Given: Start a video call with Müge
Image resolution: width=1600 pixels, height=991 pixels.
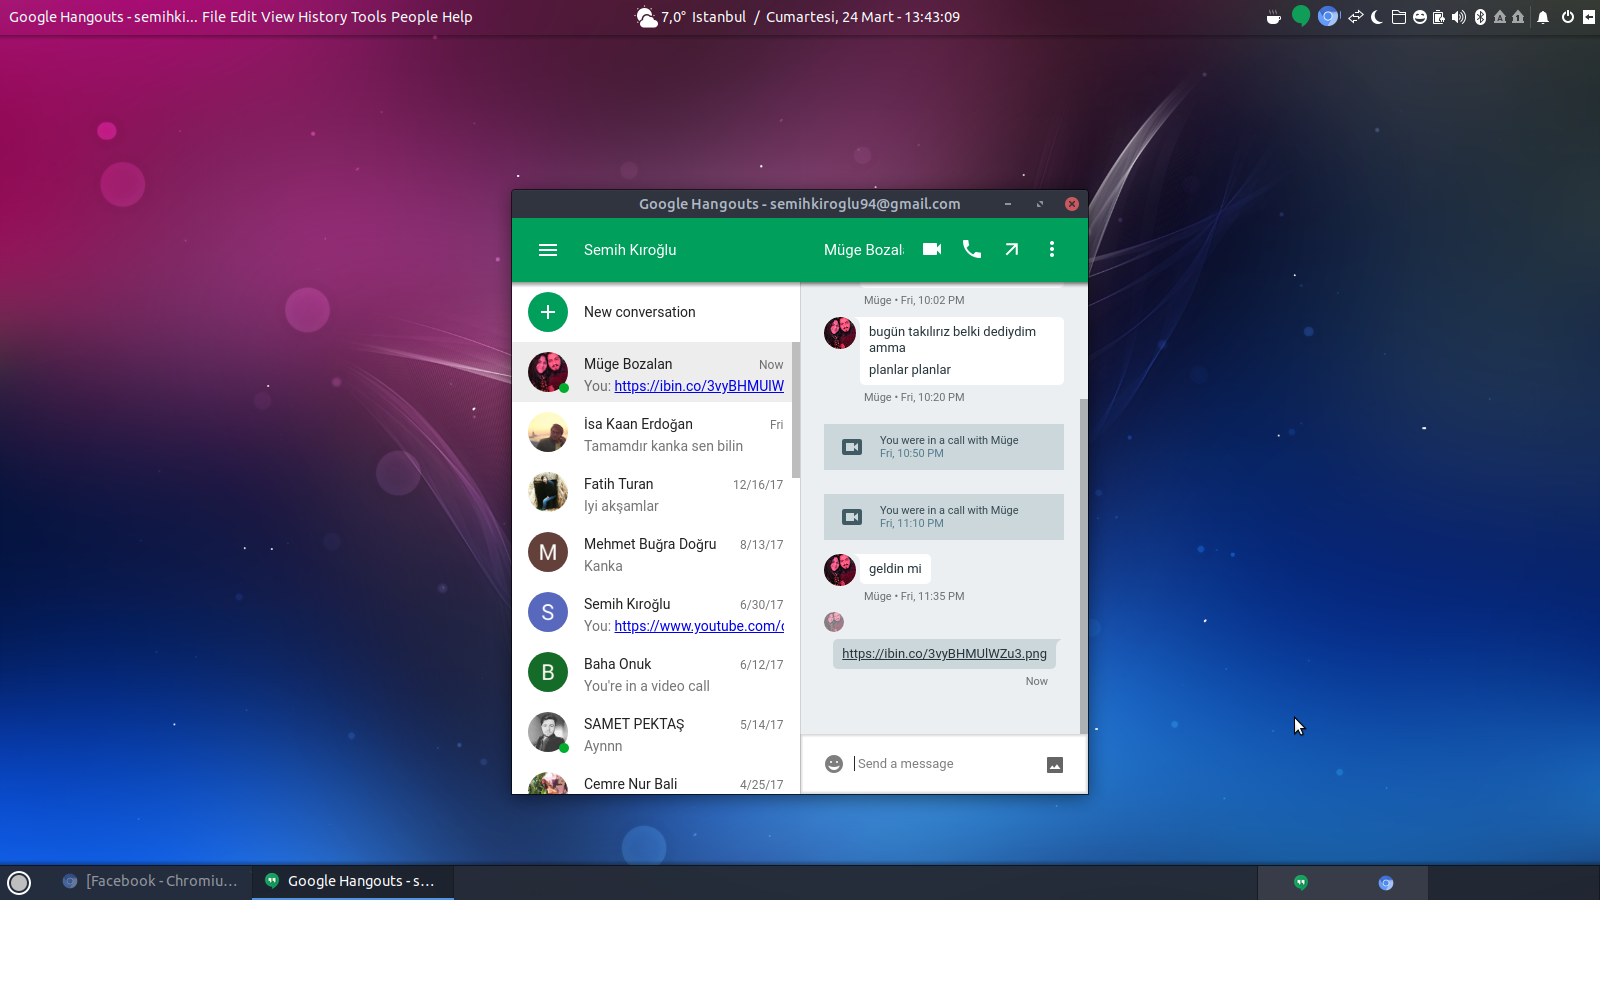Looking at the screenshot, I should (932, 249).
